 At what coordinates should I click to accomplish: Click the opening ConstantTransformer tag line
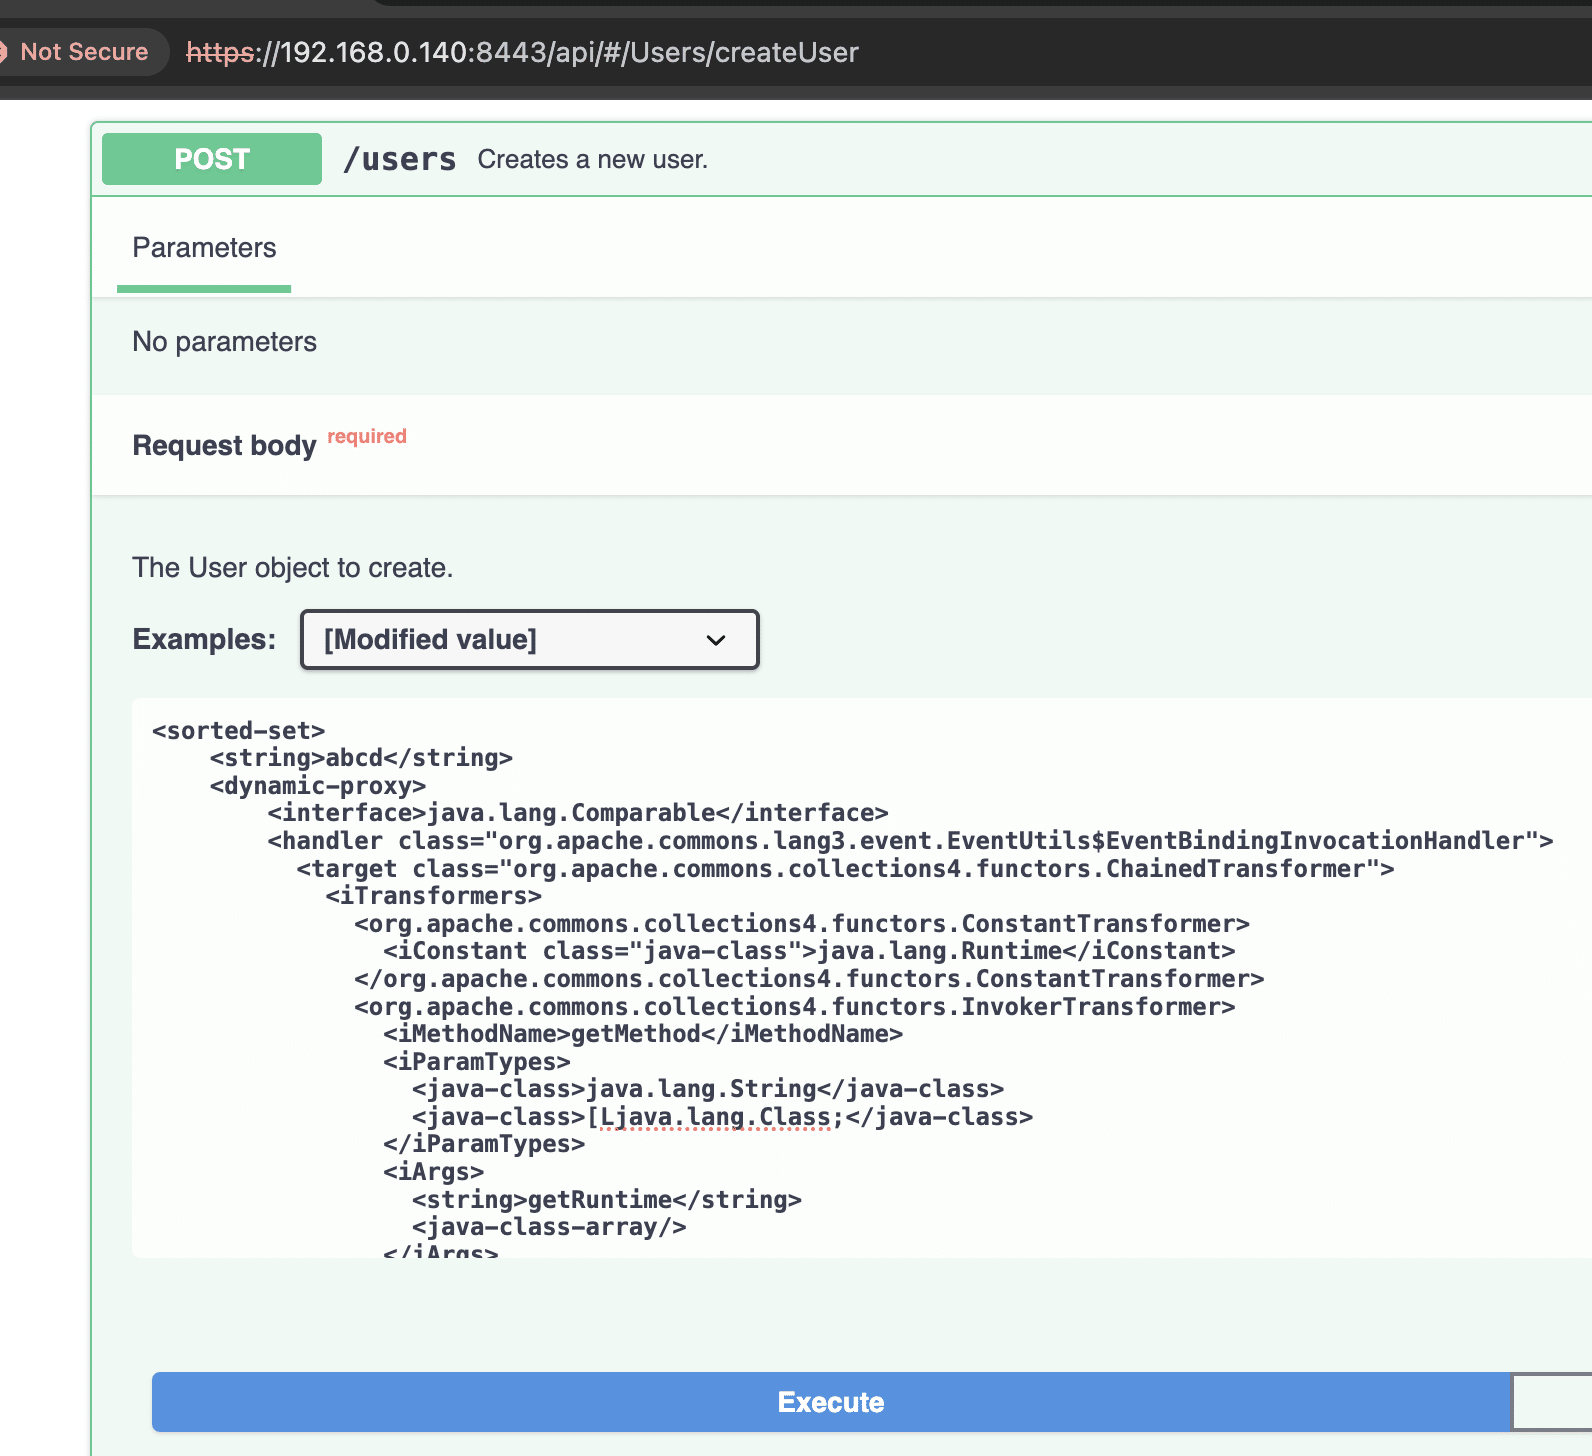point(802,924)
